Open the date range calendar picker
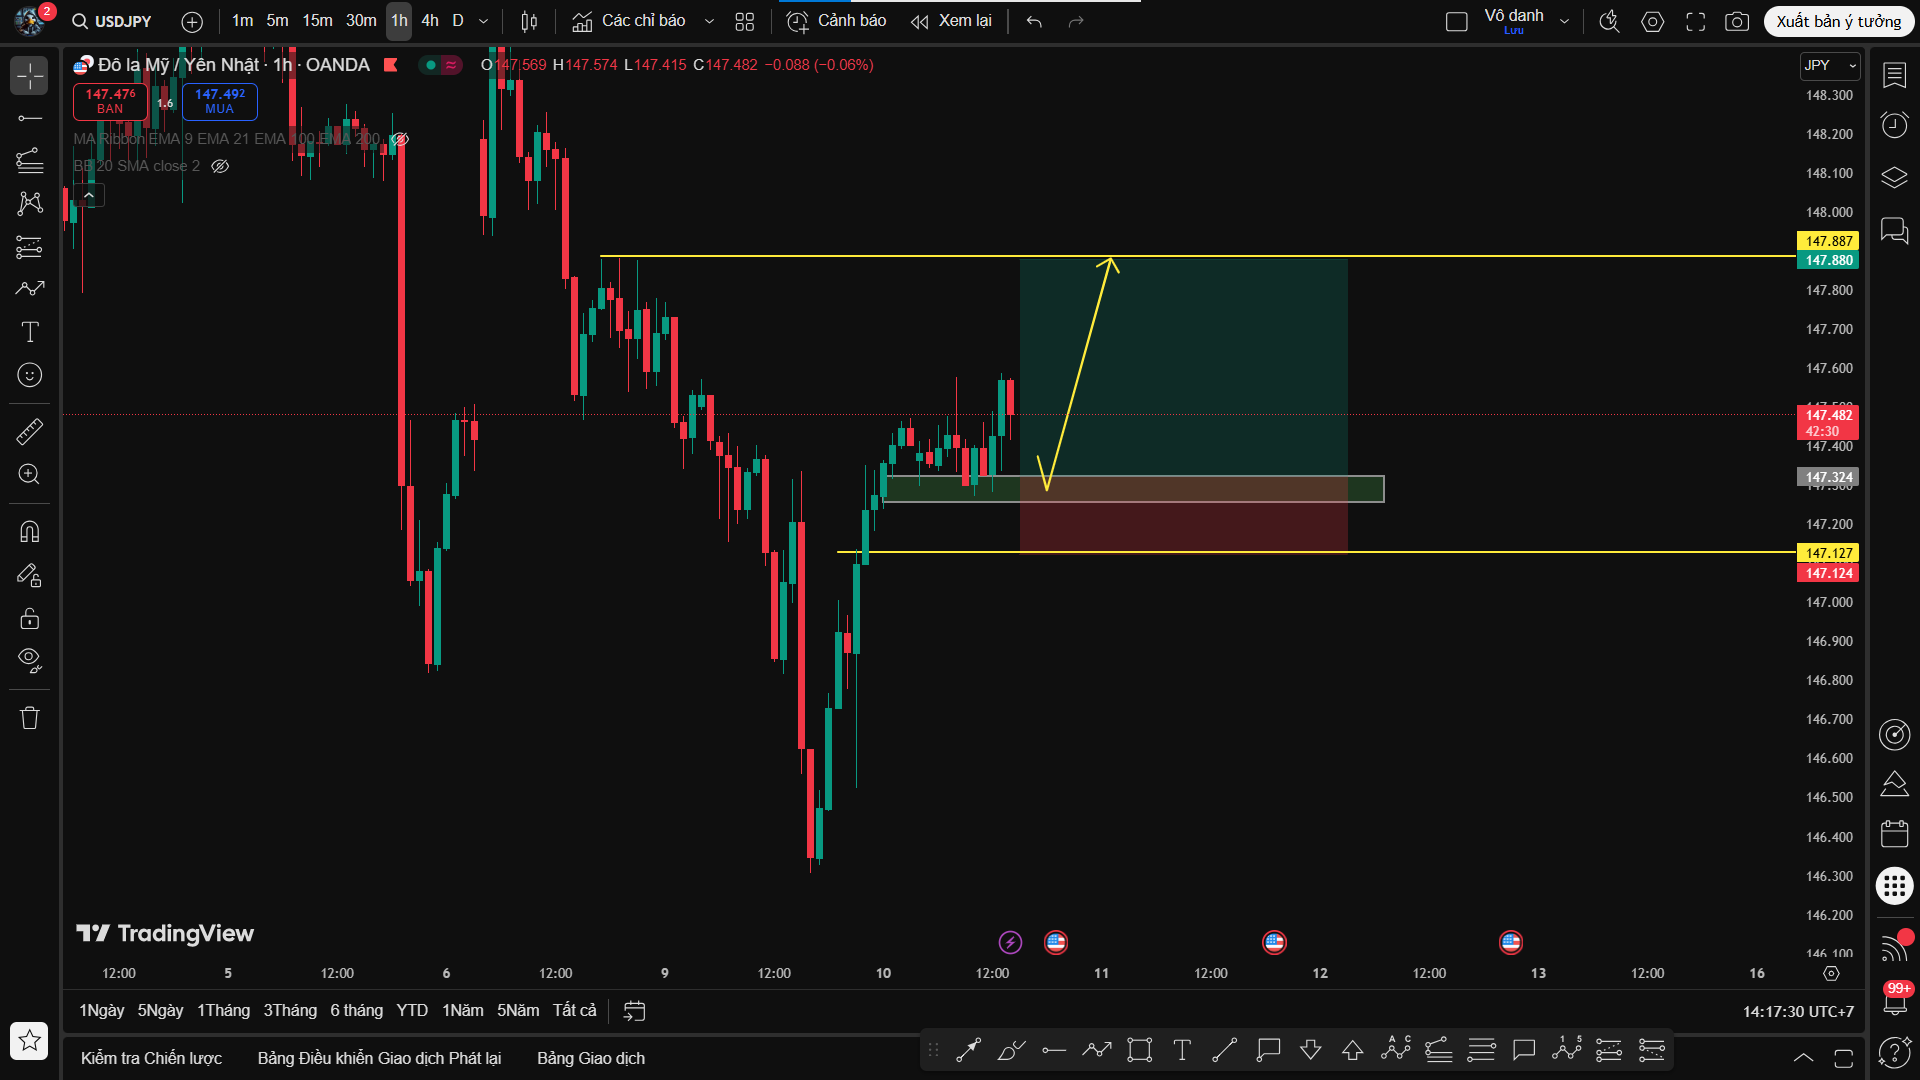 634,1011
